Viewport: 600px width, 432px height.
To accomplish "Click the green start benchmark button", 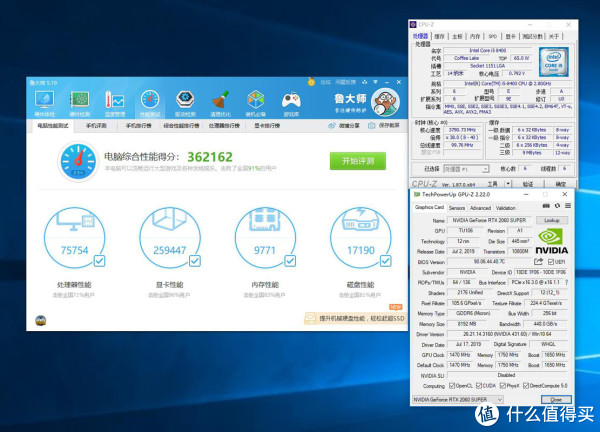I will pos(358,161).
